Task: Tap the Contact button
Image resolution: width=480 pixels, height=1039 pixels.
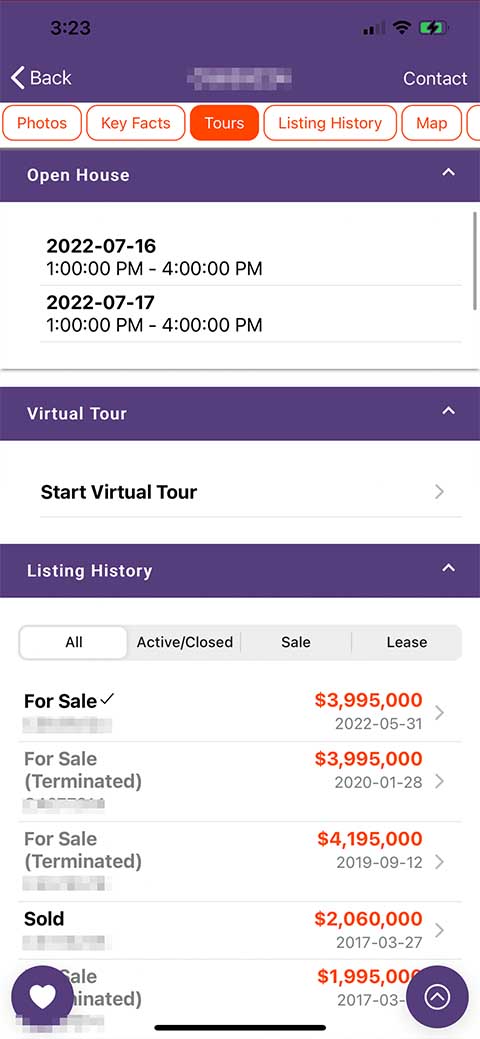Action: point(435,78)
